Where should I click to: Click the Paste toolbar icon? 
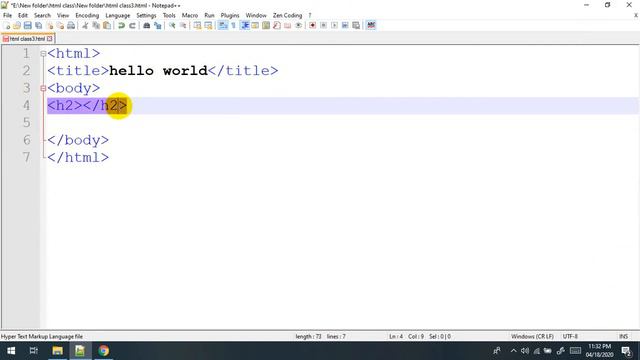(x=107, y=25)
